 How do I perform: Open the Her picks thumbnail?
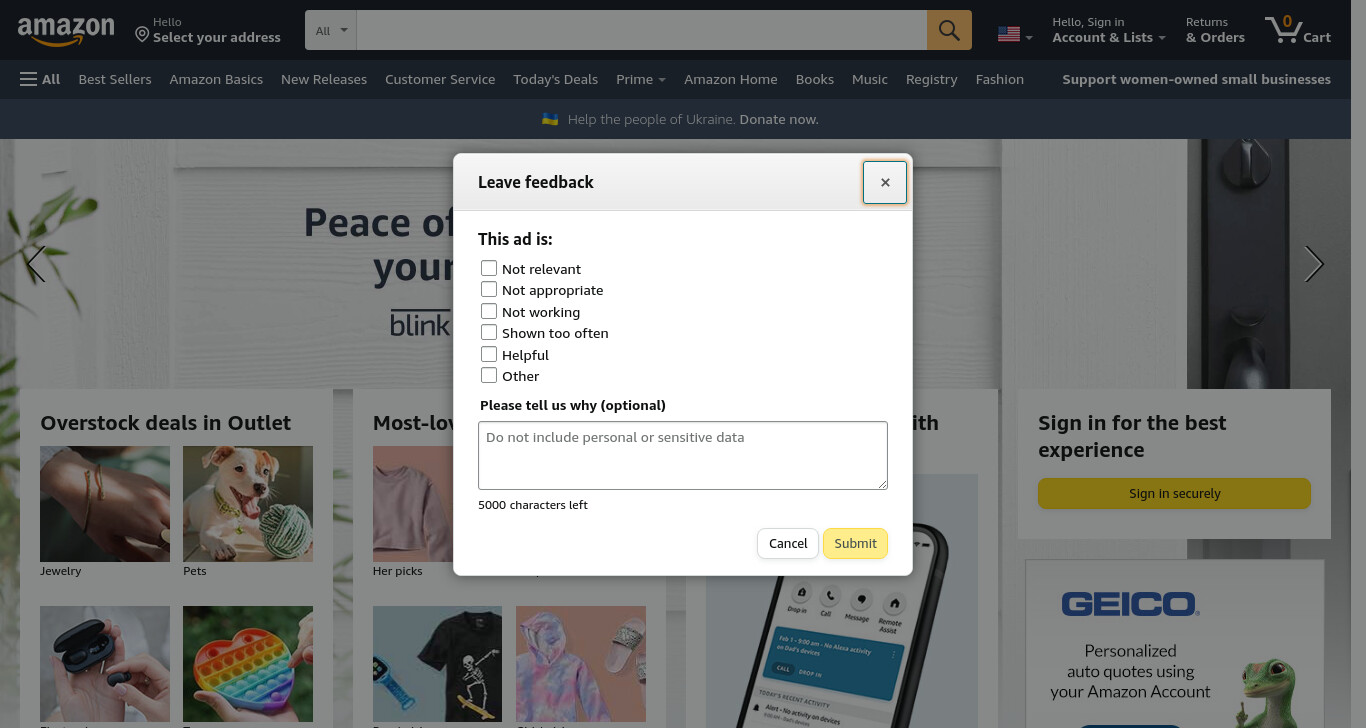pos(412,504)
